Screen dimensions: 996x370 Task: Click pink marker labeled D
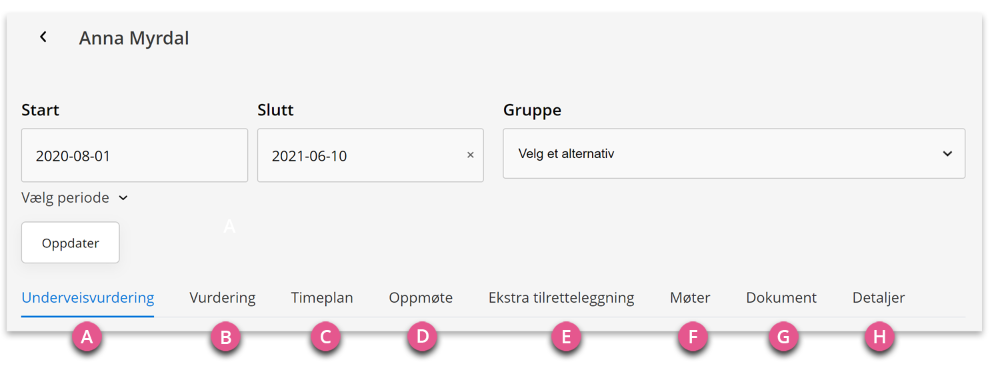422,338
